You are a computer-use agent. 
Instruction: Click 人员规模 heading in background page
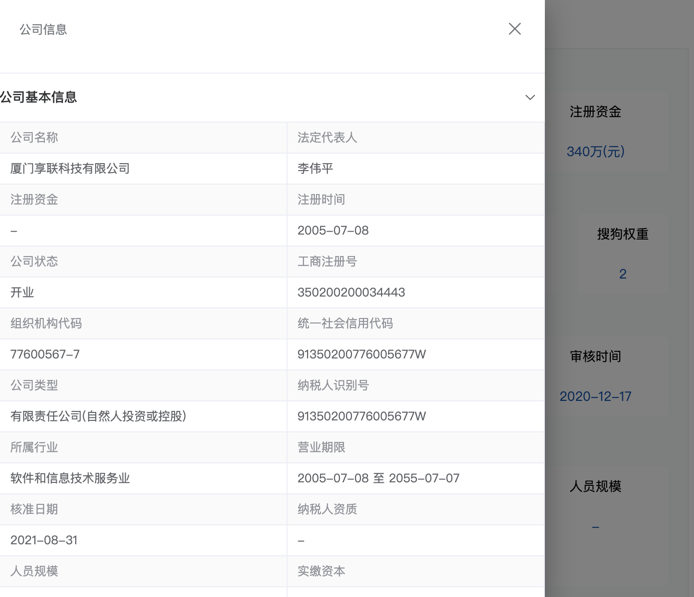[595, 486]
